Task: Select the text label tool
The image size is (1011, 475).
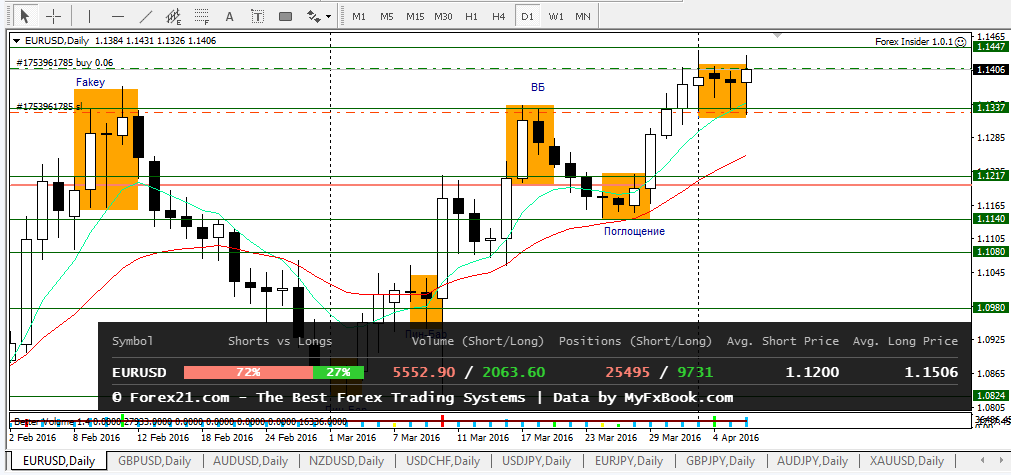Action: (257, 15)
